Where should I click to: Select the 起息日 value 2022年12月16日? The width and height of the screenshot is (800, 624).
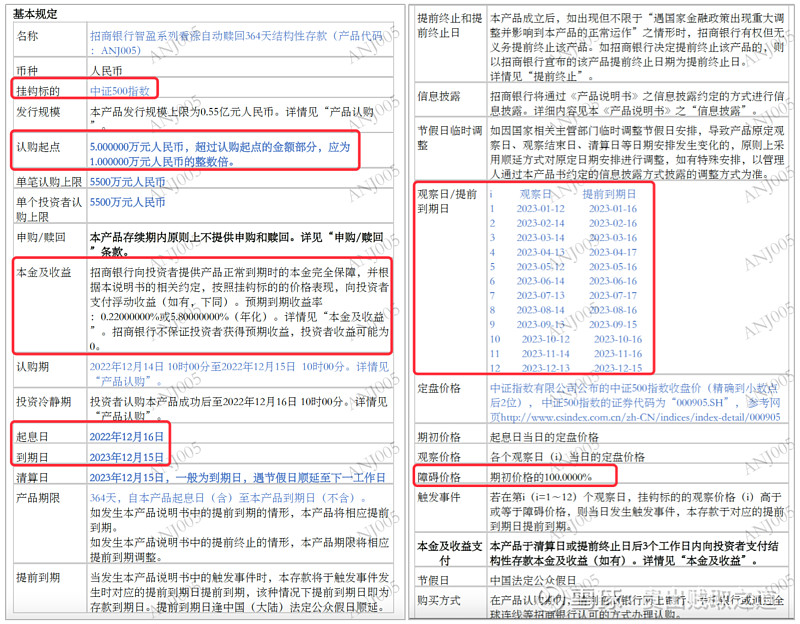(x=127, y=437)
